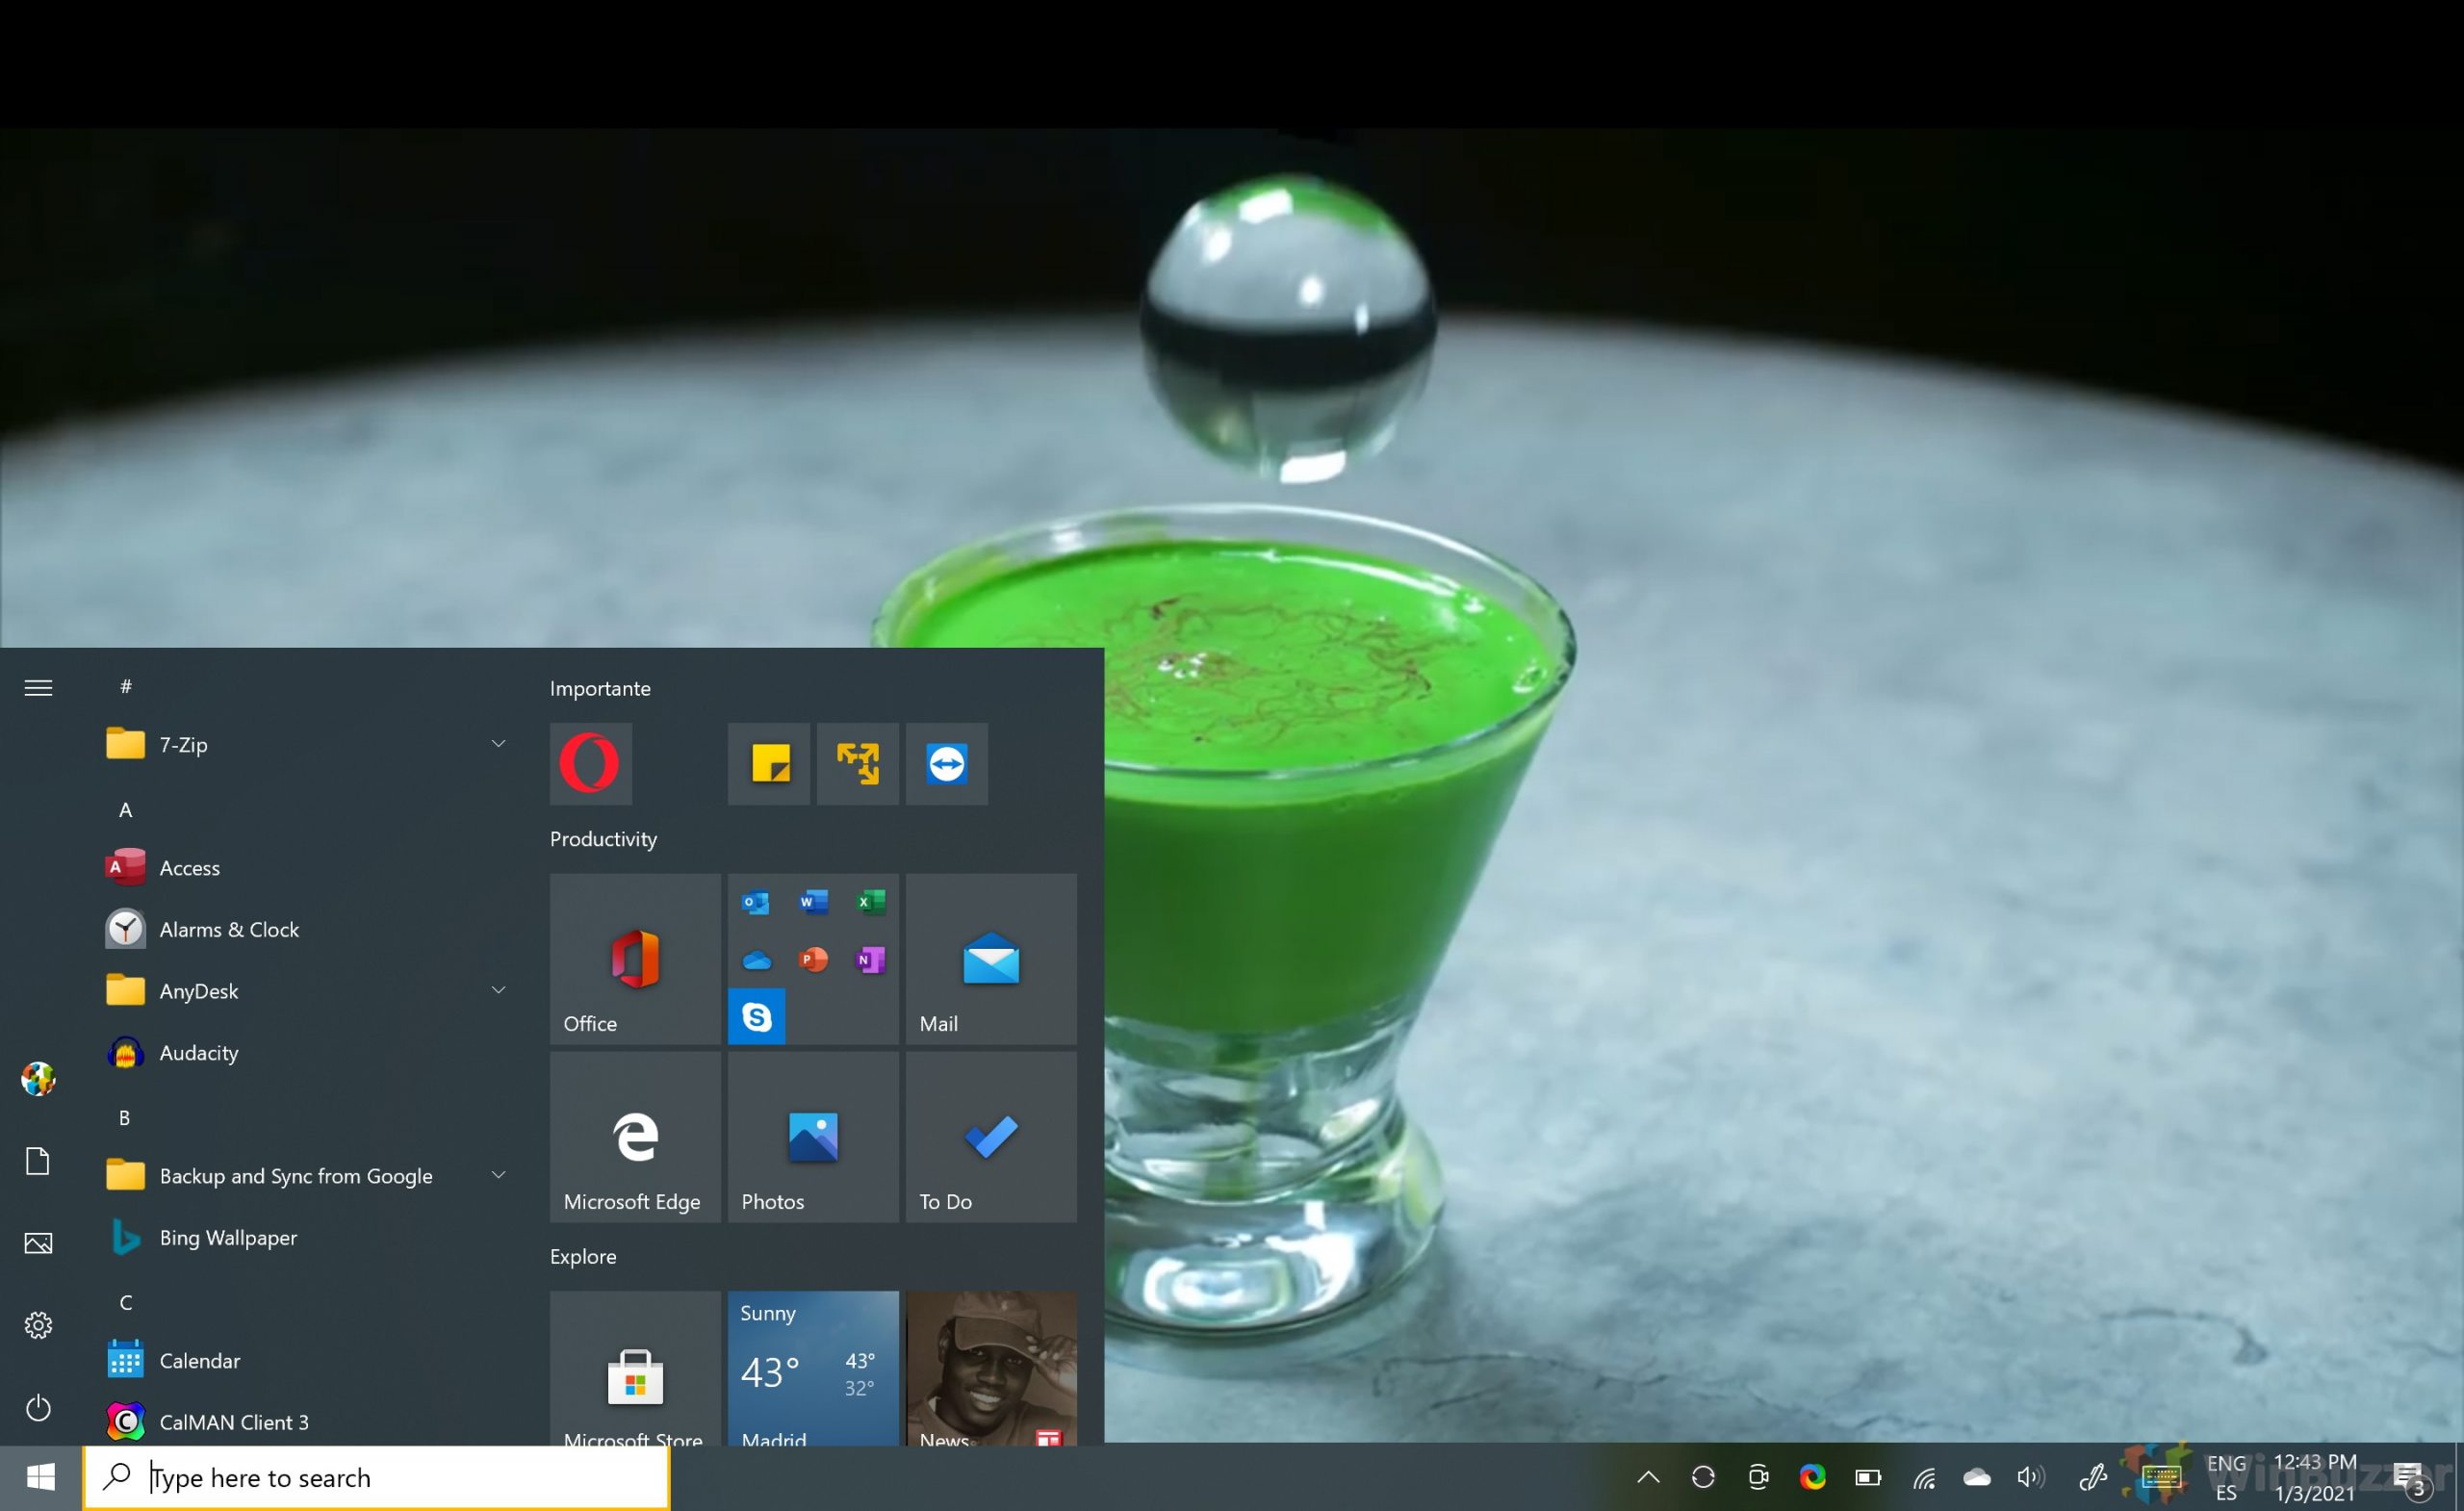The image size is (2464, 1511).
Task: Open the To Do tile
Action: 991,1136
